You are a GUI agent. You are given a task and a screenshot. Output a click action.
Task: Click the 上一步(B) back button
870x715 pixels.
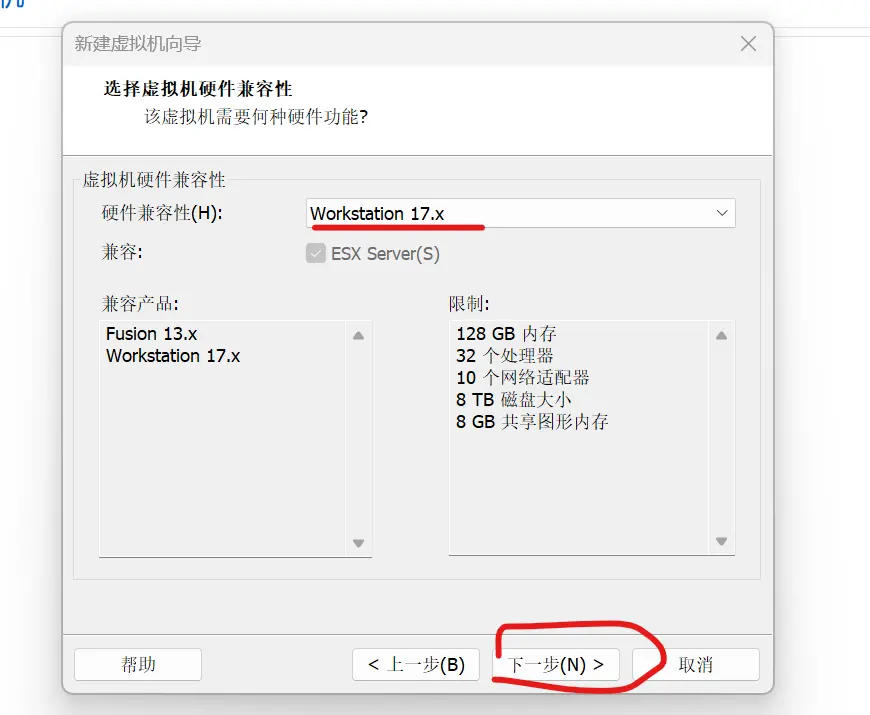tap(416, 664)
